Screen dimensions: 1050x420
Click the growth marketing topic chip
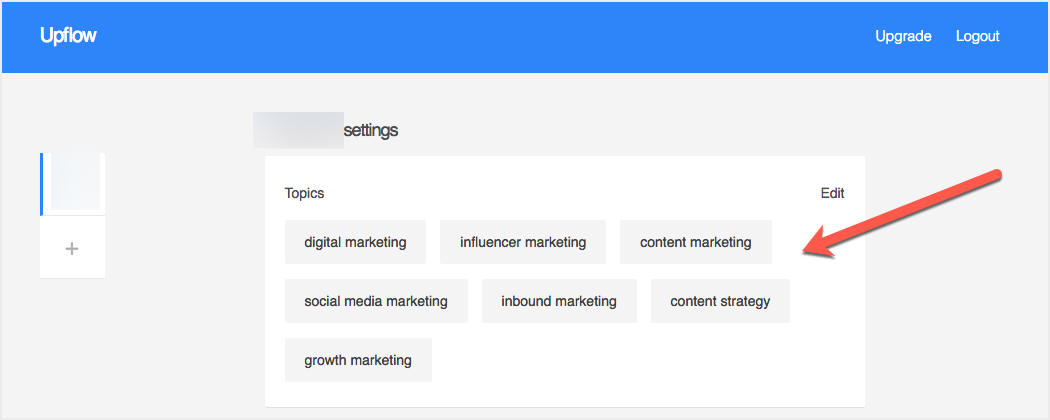pos(358,360)
